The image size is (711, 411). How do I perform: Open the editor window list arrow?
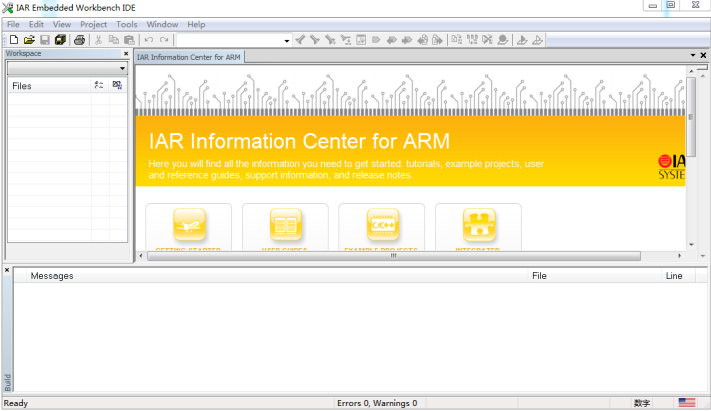pyautogui.click(x=693, y=55)
